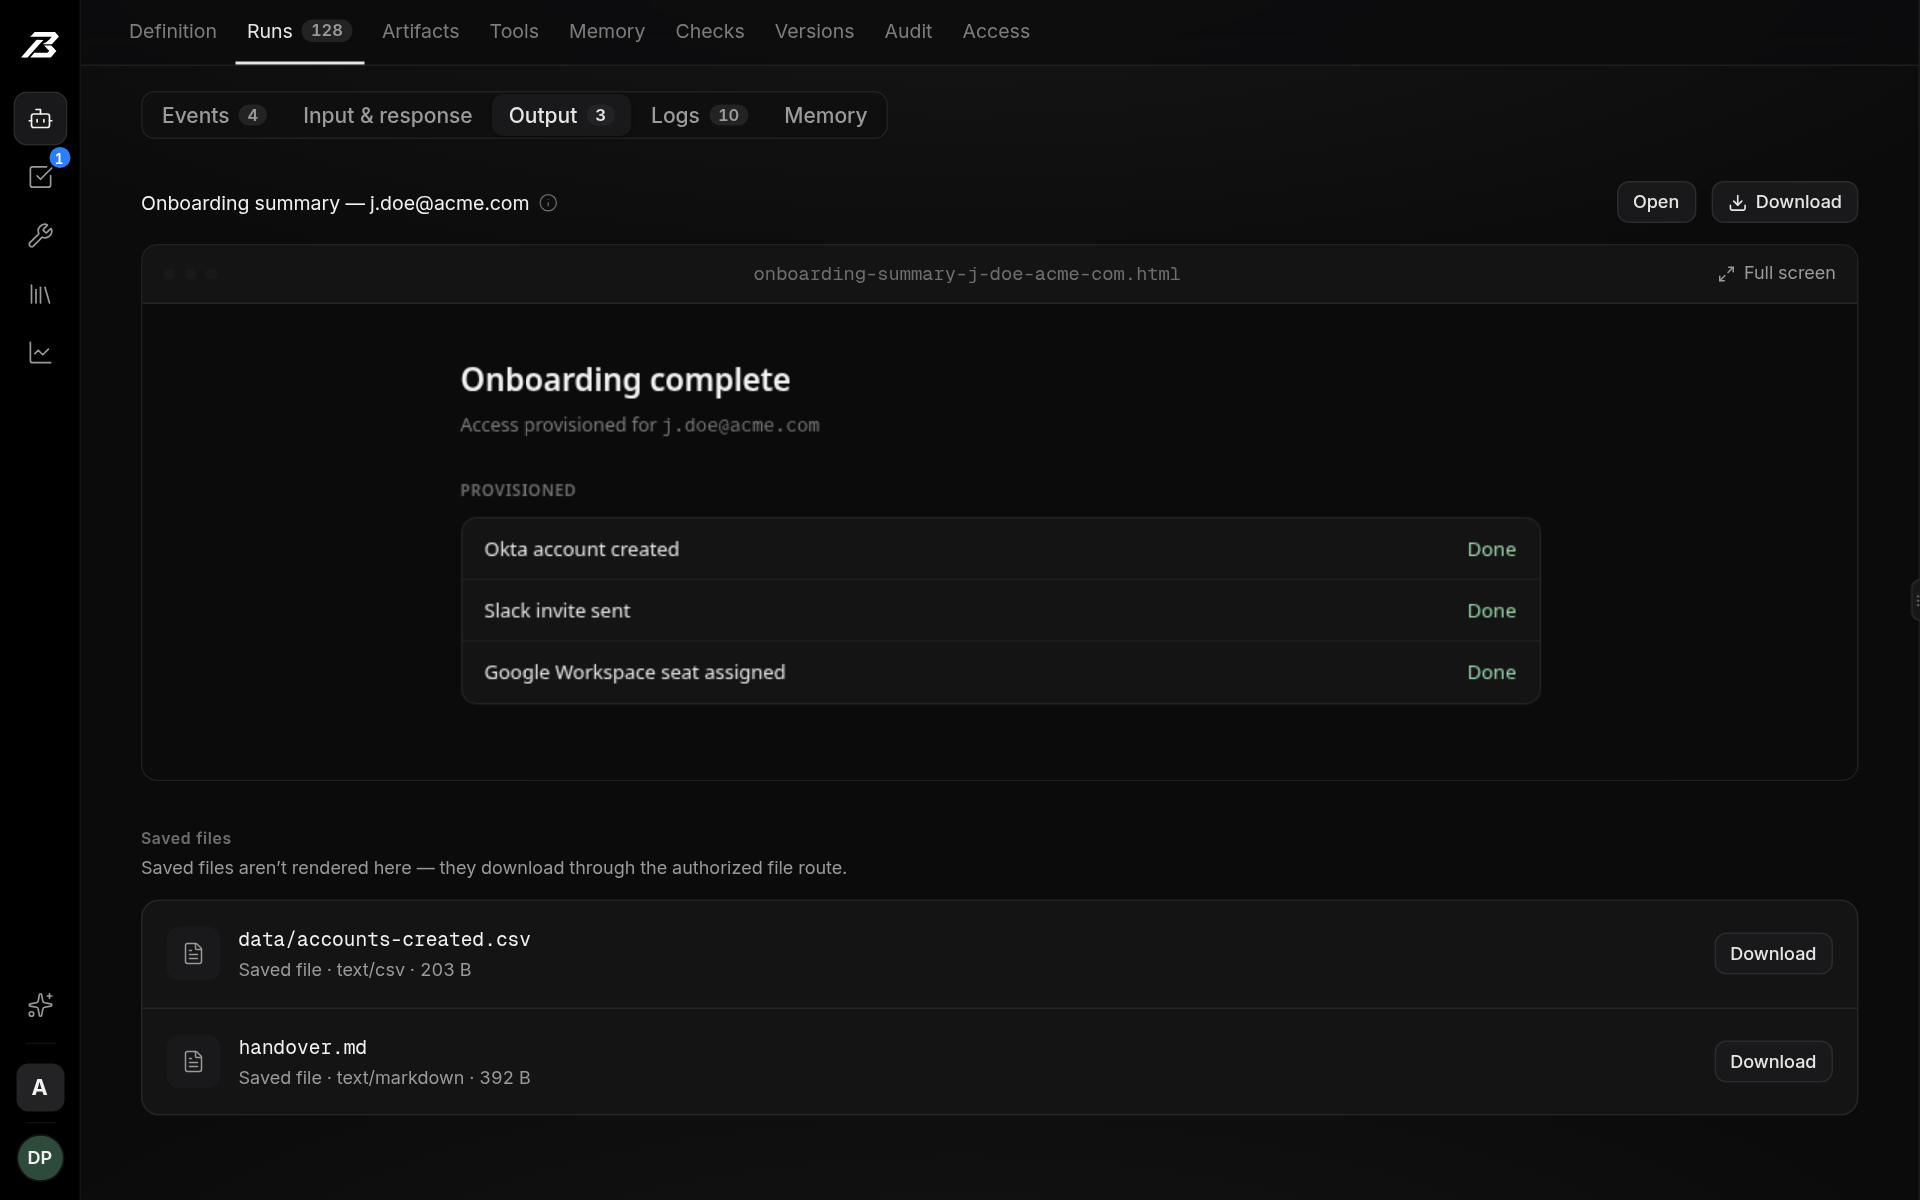Expand preview to Full screen

1777,273
